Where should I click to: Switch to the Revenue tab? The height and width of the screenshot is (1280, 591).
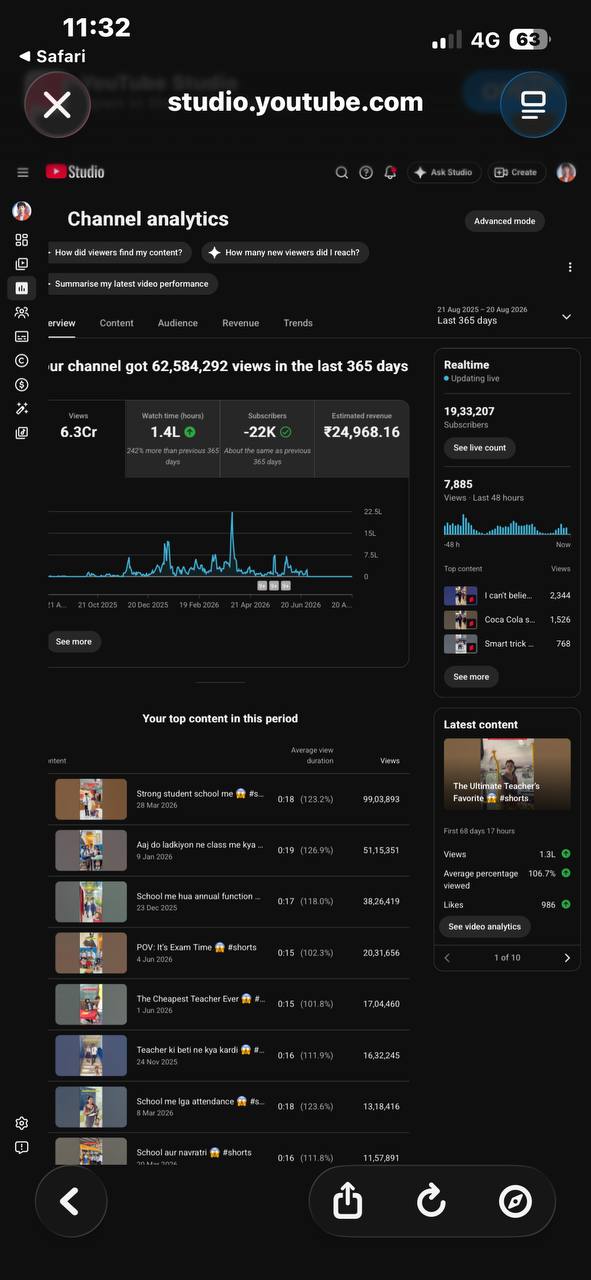[x=241, y=323]
